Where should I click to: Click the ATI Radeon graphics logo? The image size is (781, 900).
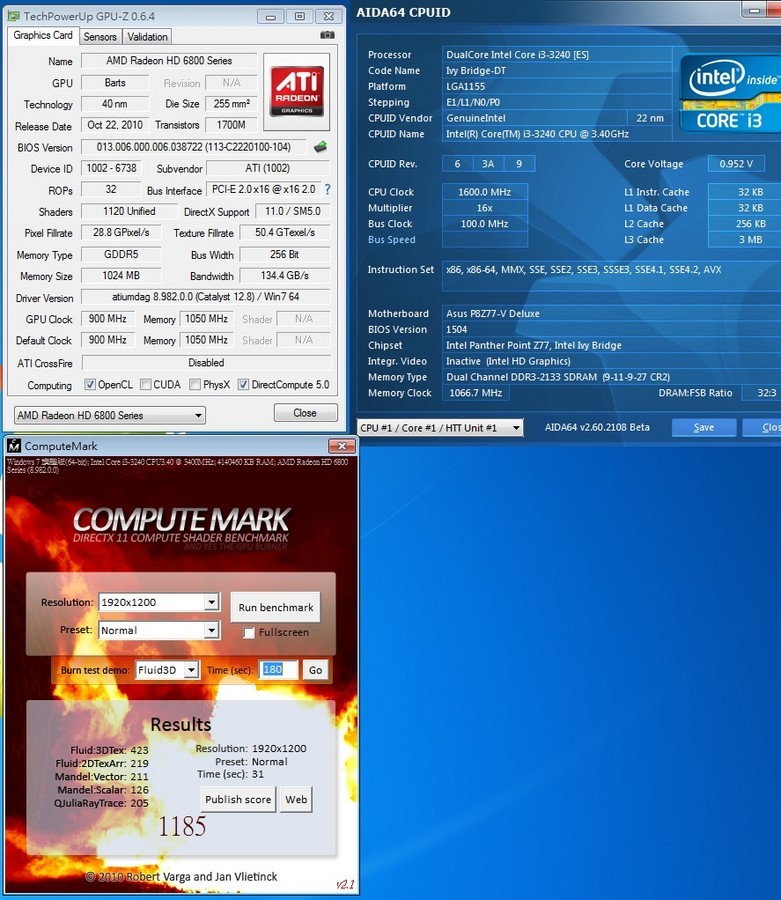click(296, 92)
